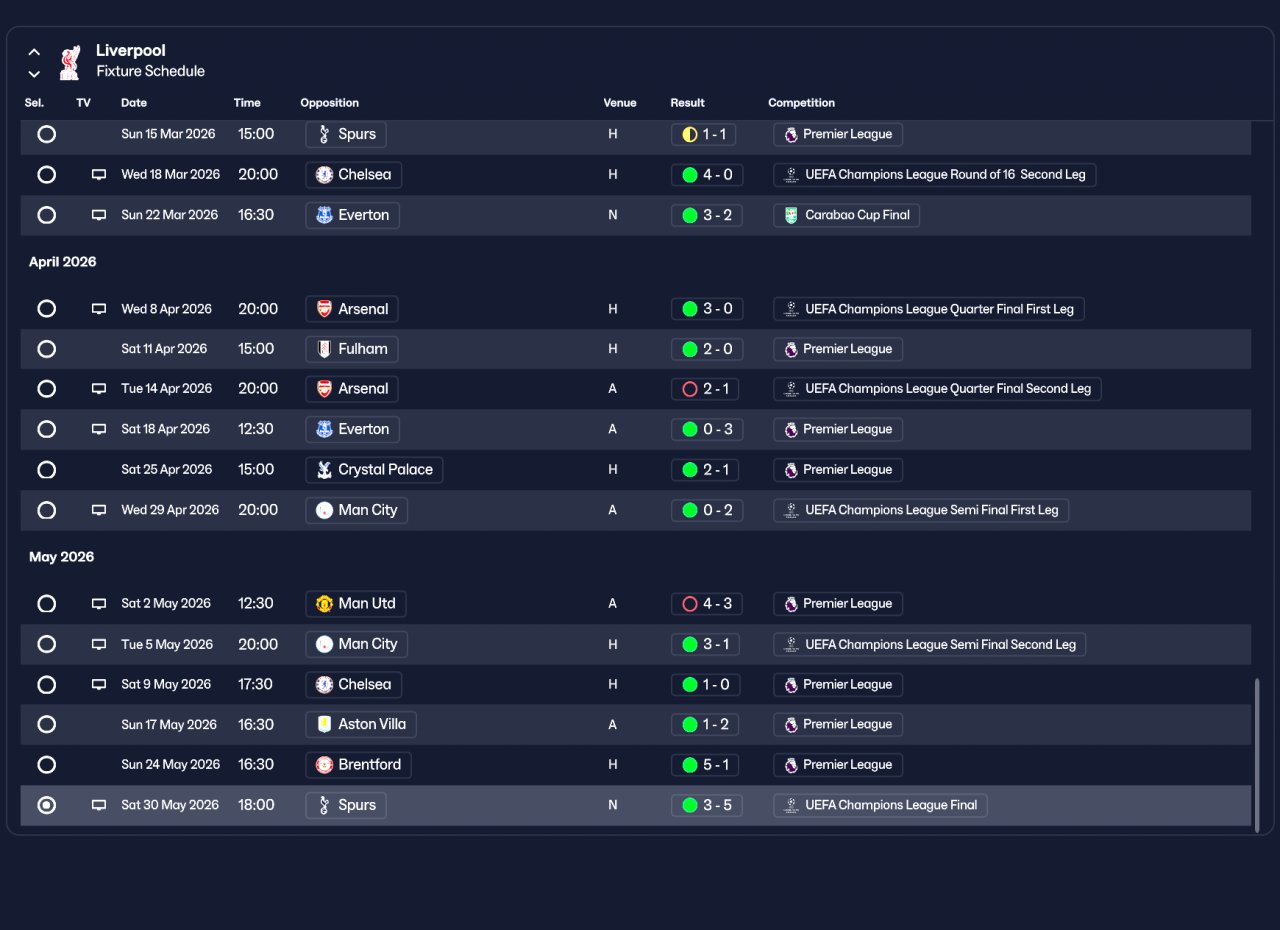
Task: Click the down chevron beside Liverpool
Action: coord(34,74)
